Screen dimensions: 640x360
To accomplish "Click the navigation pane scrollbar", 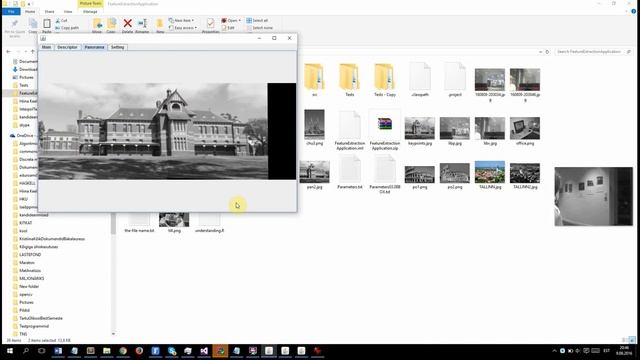I will [113, 224].
